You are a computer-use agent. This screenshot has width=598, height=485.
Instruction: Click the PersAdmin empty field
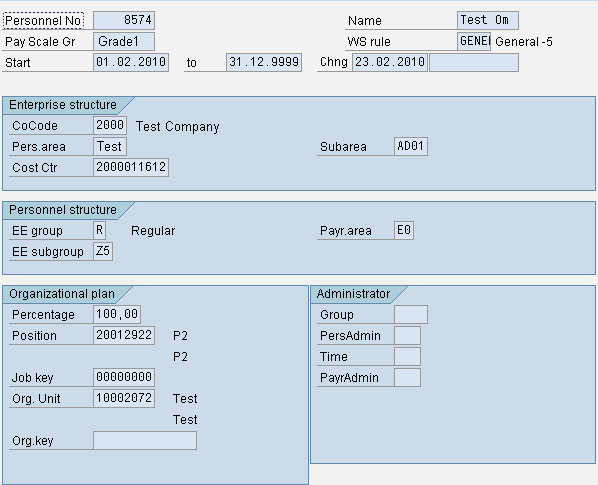[x=407, y=335]
